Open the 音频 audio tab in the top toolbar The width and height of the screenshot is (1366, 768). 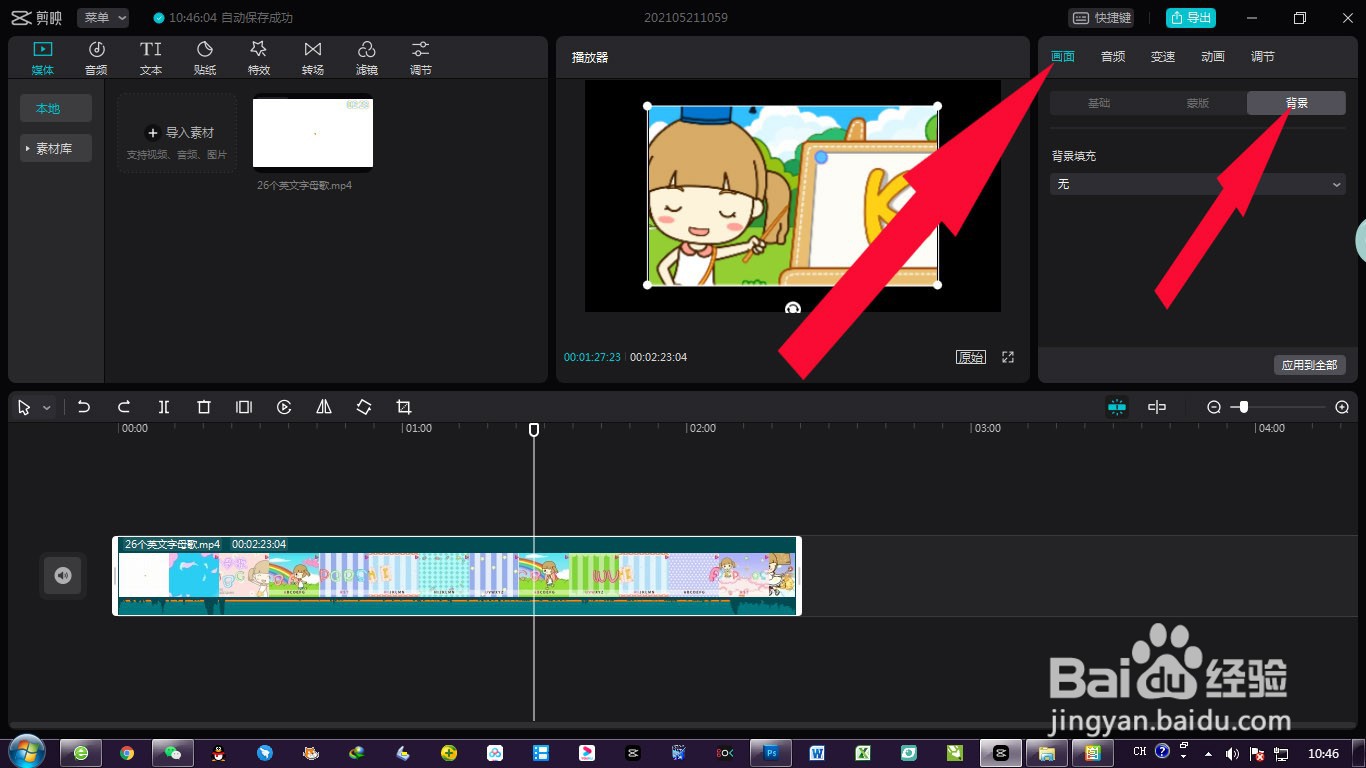pos(96,58)
